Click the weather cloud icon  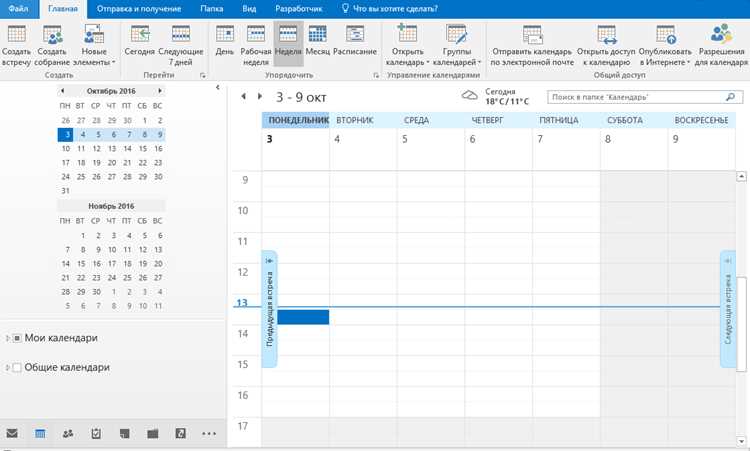469,96
